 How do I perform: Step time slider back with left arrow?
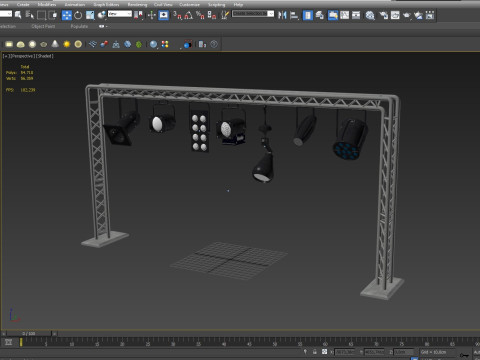click(x=3, y=333)
